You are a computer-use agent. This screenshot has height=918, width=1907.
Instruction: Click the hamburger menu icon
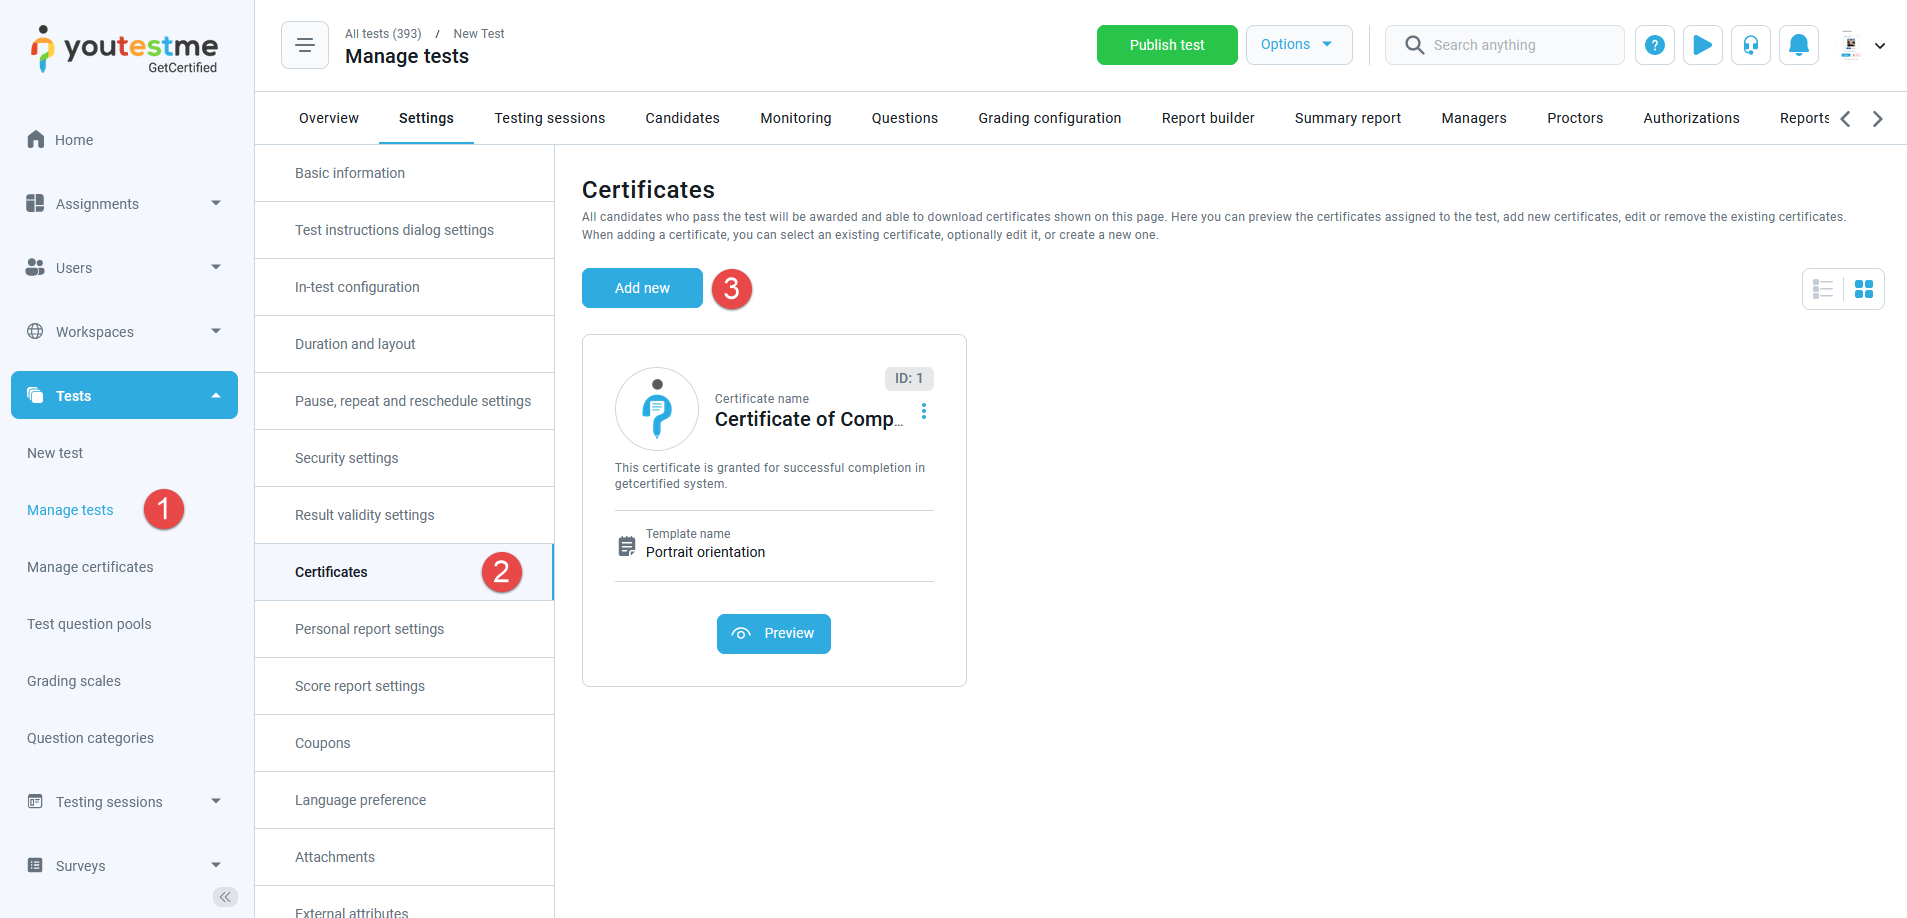tap(305, 45)
